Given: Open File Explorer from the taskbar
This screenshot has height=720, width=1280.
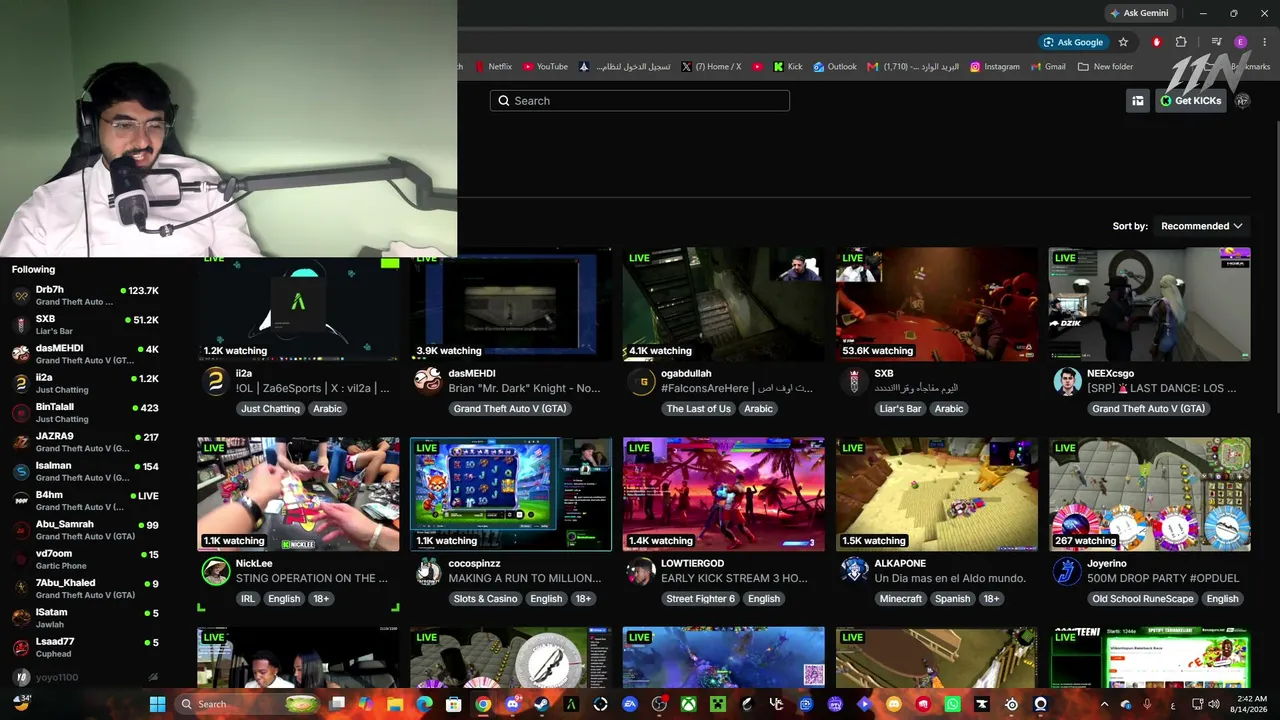Looking at the screenshot, I should (395, 704).
